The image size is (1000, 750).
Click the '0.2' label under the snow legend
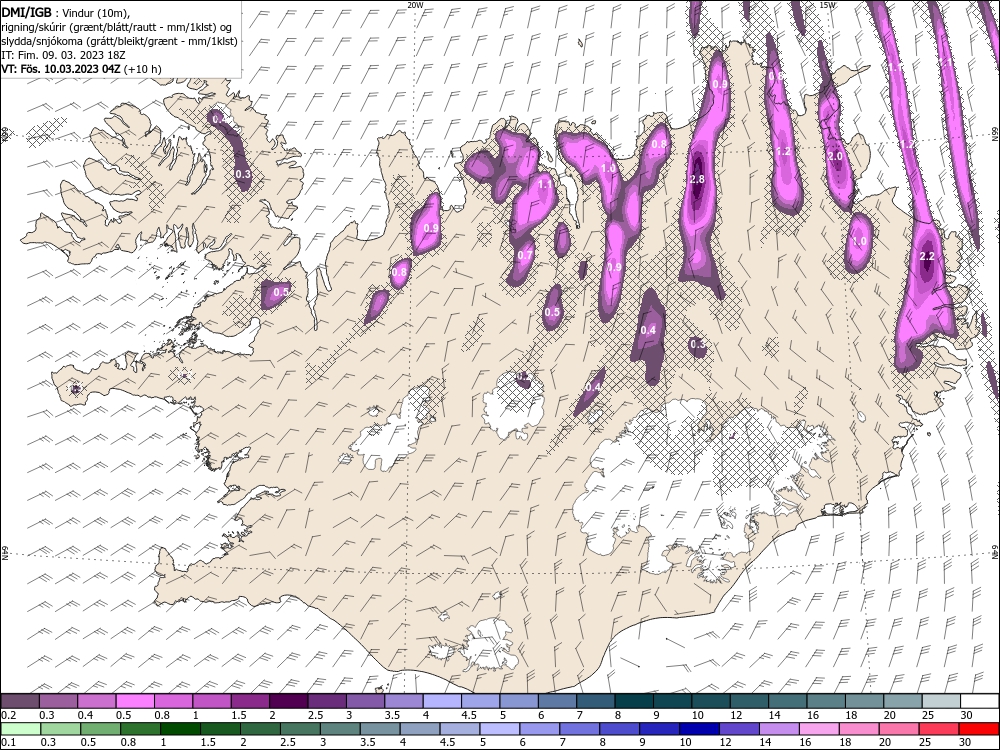coord(9,716)
